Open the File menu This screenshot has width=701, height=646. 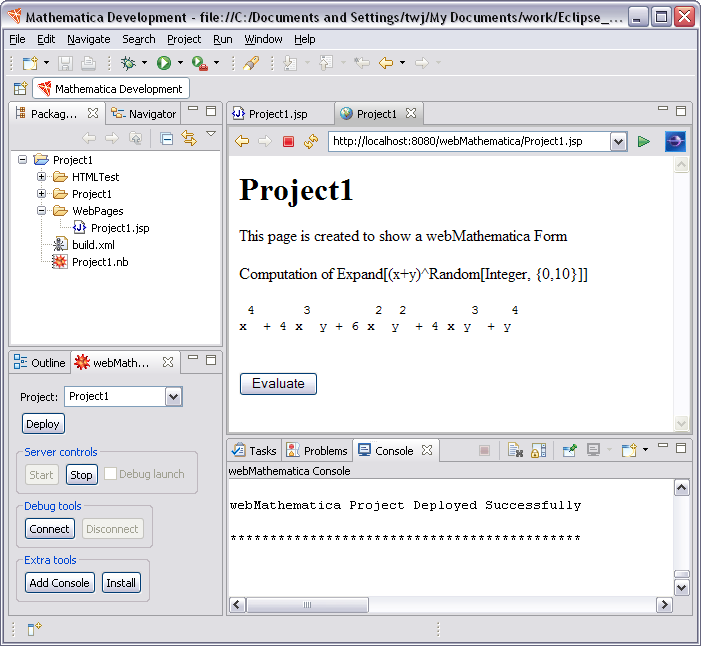pyautogui.click(x=17, y=39)
